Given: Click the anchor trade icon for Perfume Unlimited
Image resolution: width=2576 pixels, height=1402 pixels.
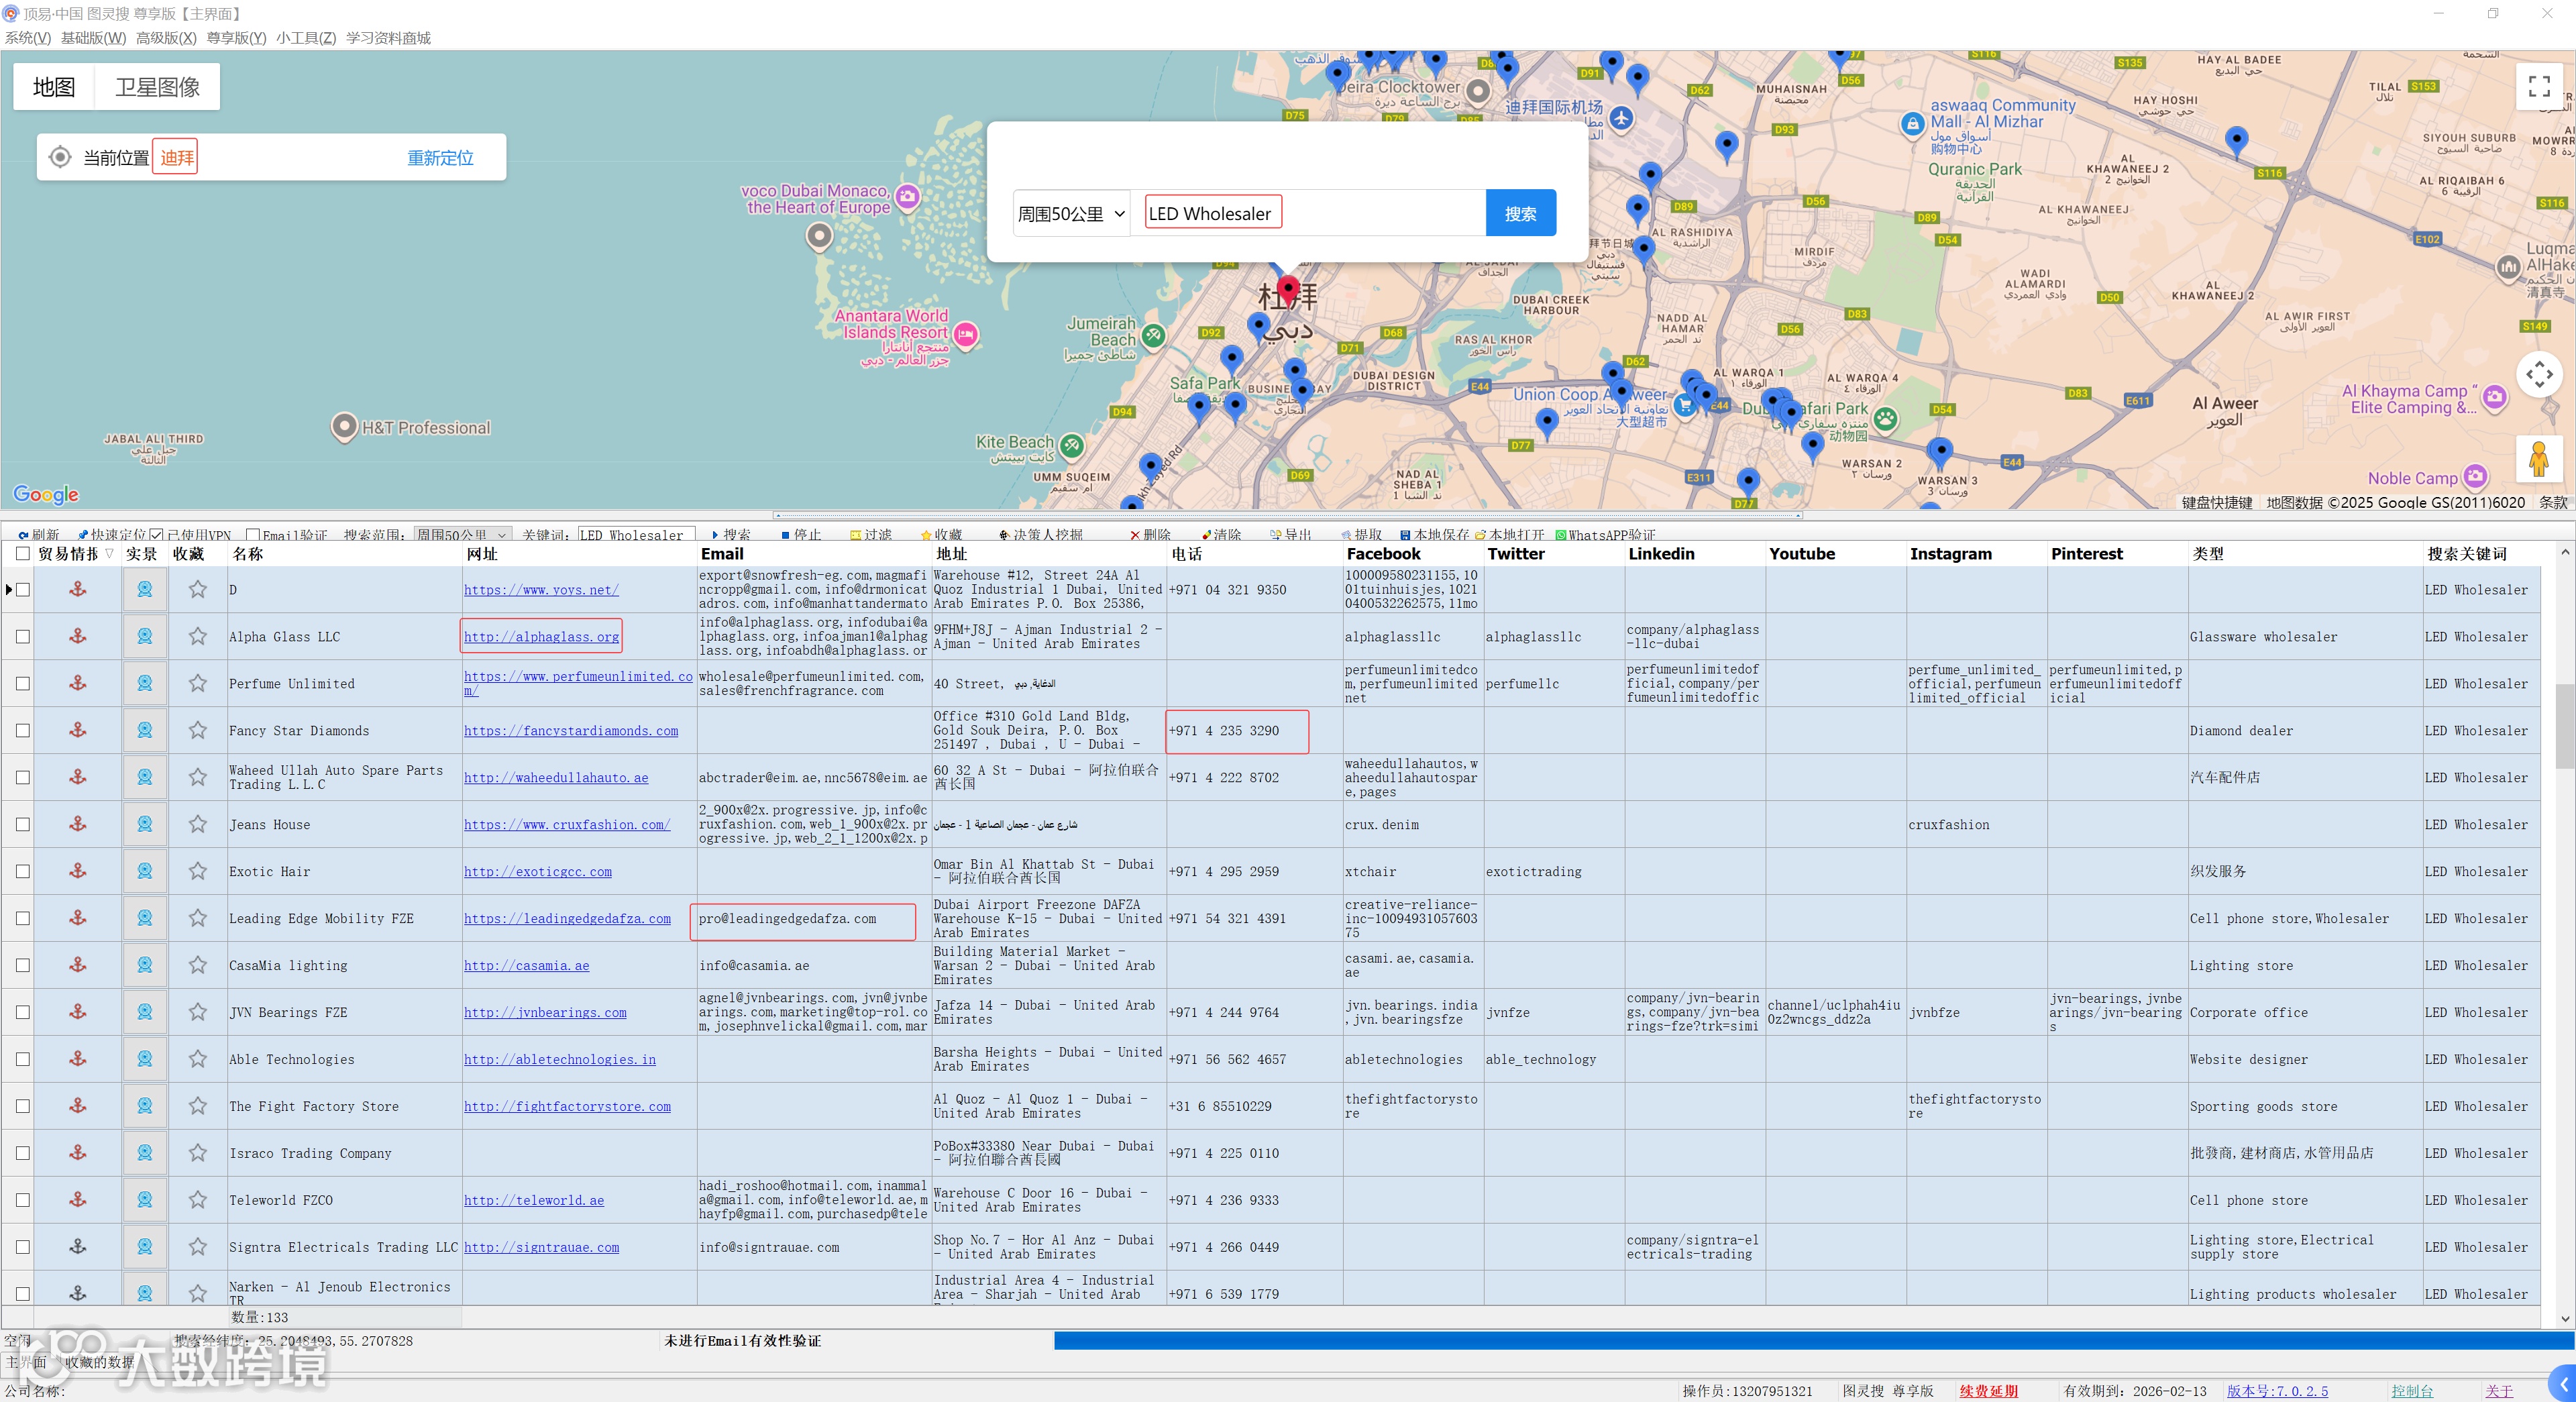Looking at the screenshot, I should (77, 683).
